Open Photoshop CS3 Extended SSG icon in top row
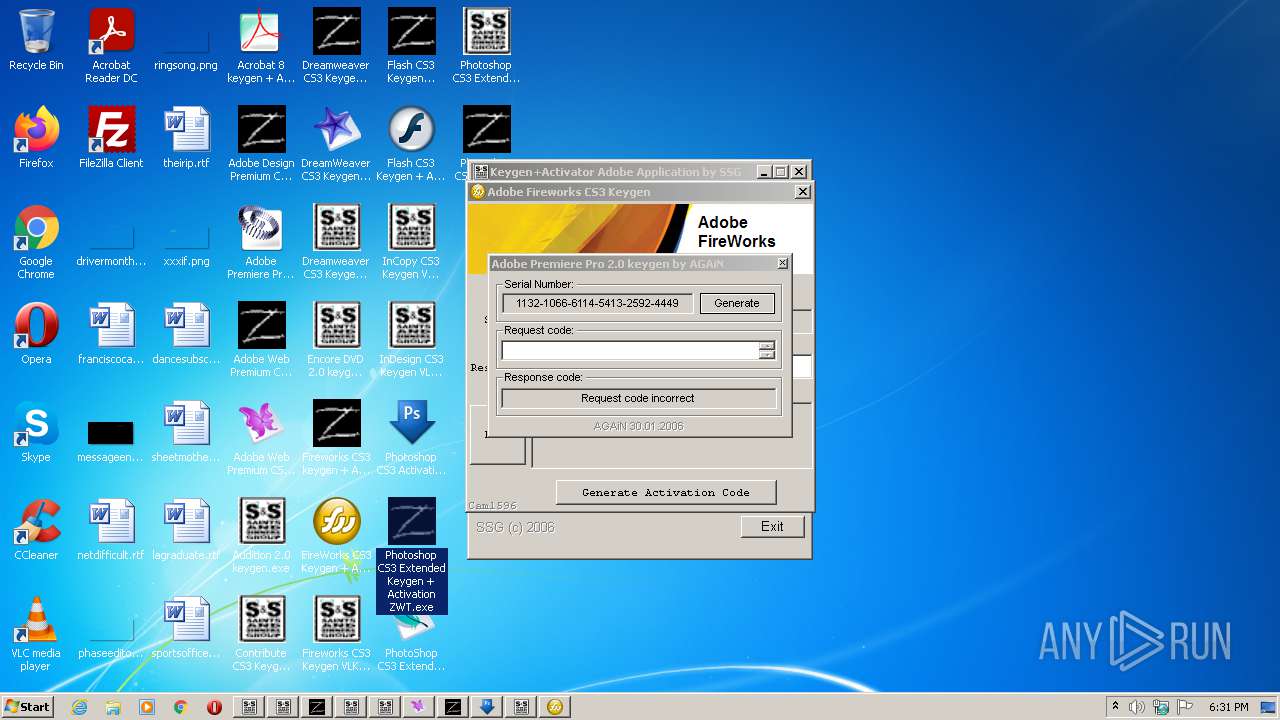 click(486, 45)
